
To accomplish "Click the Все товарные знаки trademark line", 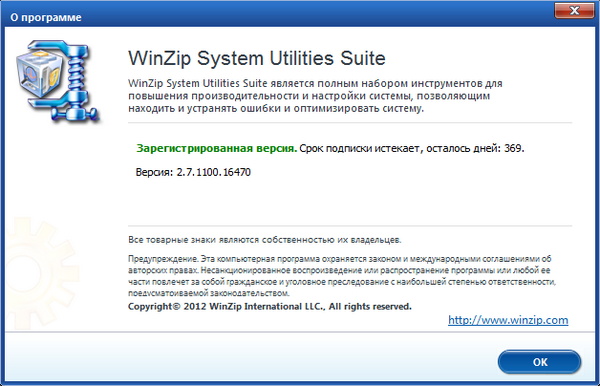I will 265,240.
